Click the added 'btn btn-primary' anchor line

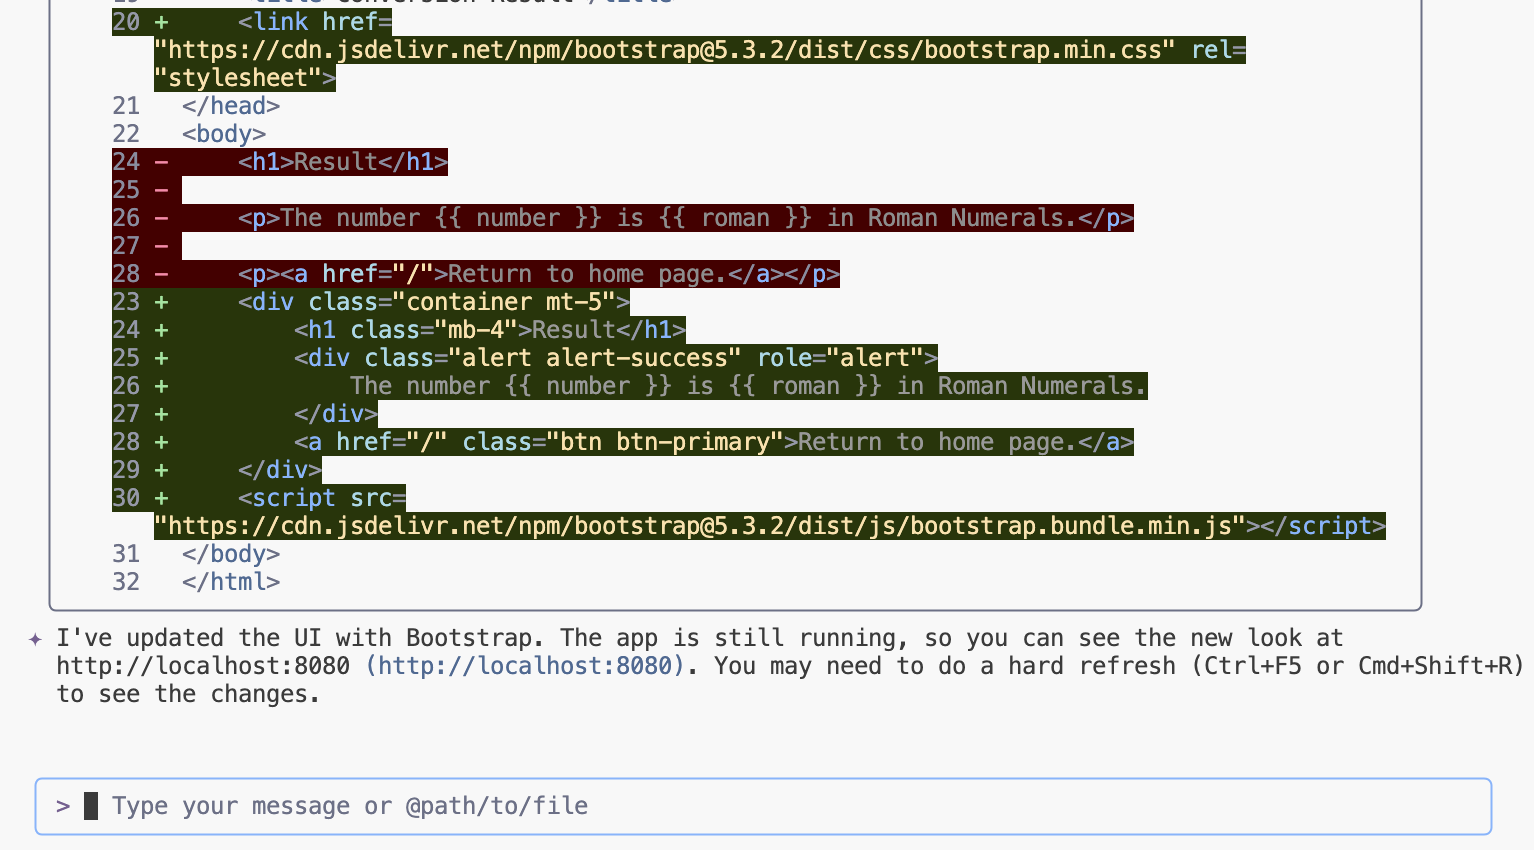713,442
